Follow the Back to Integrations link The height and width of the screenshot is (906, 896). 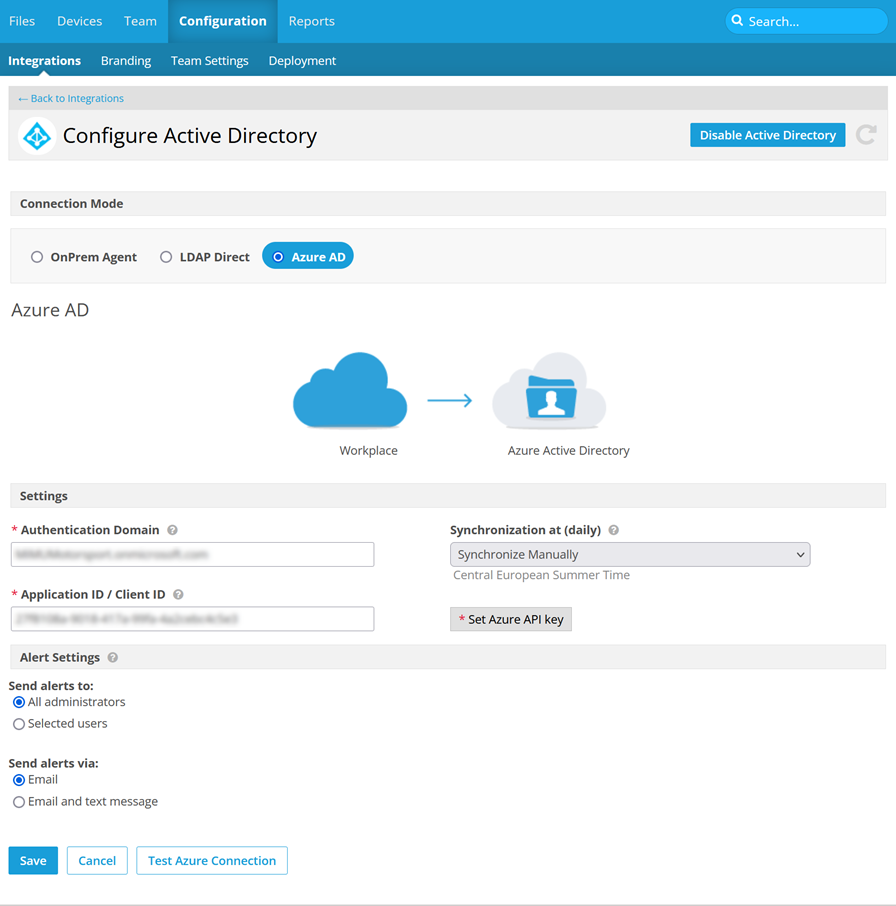pyautogui.click(x=71, y=98)
